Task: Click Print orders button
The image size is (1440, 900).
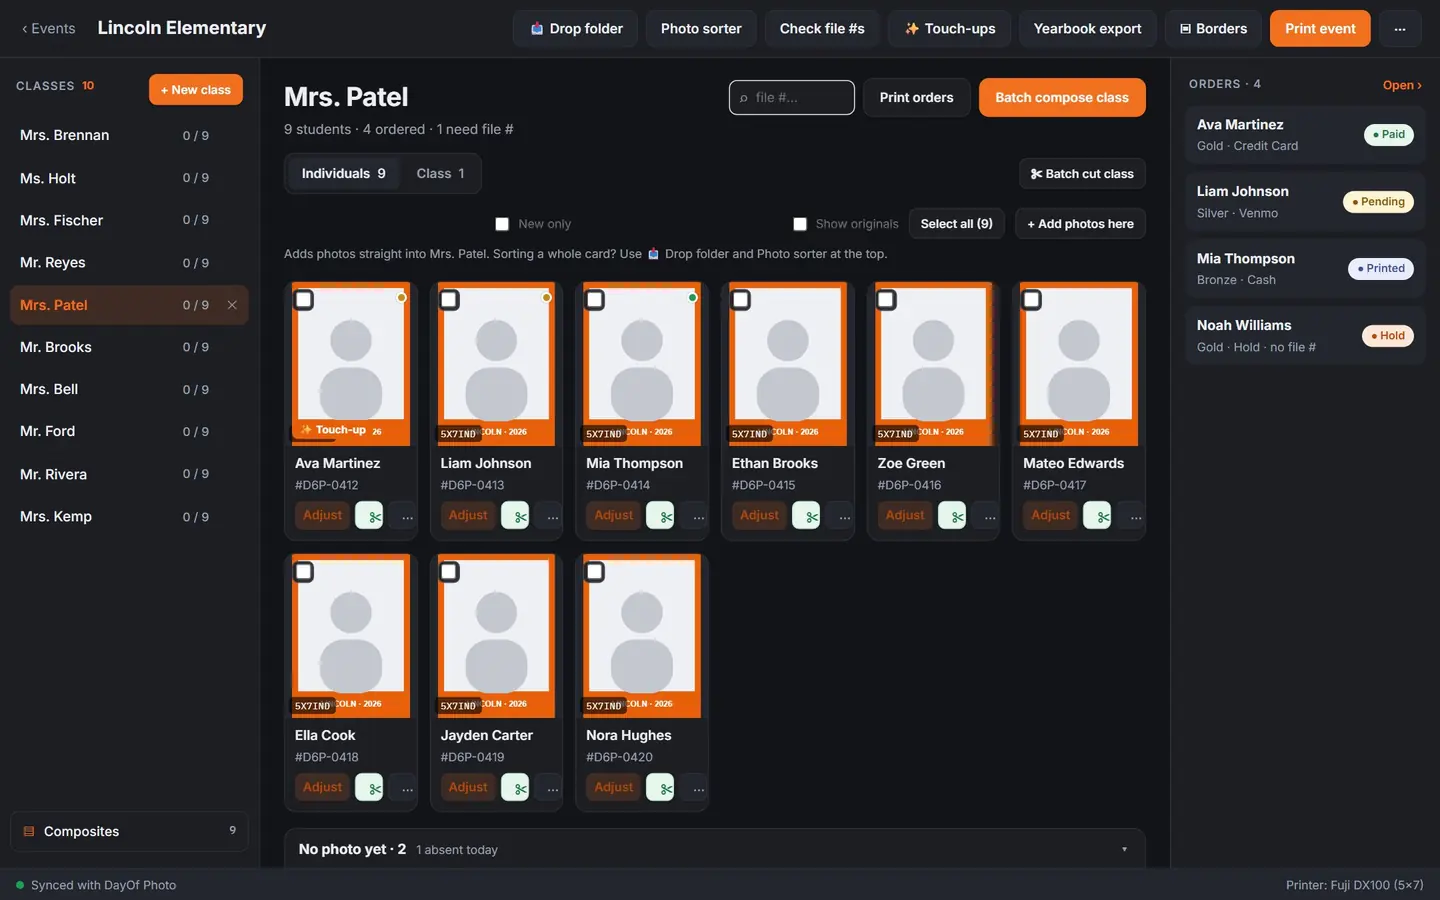Action: tap(916, 98)
